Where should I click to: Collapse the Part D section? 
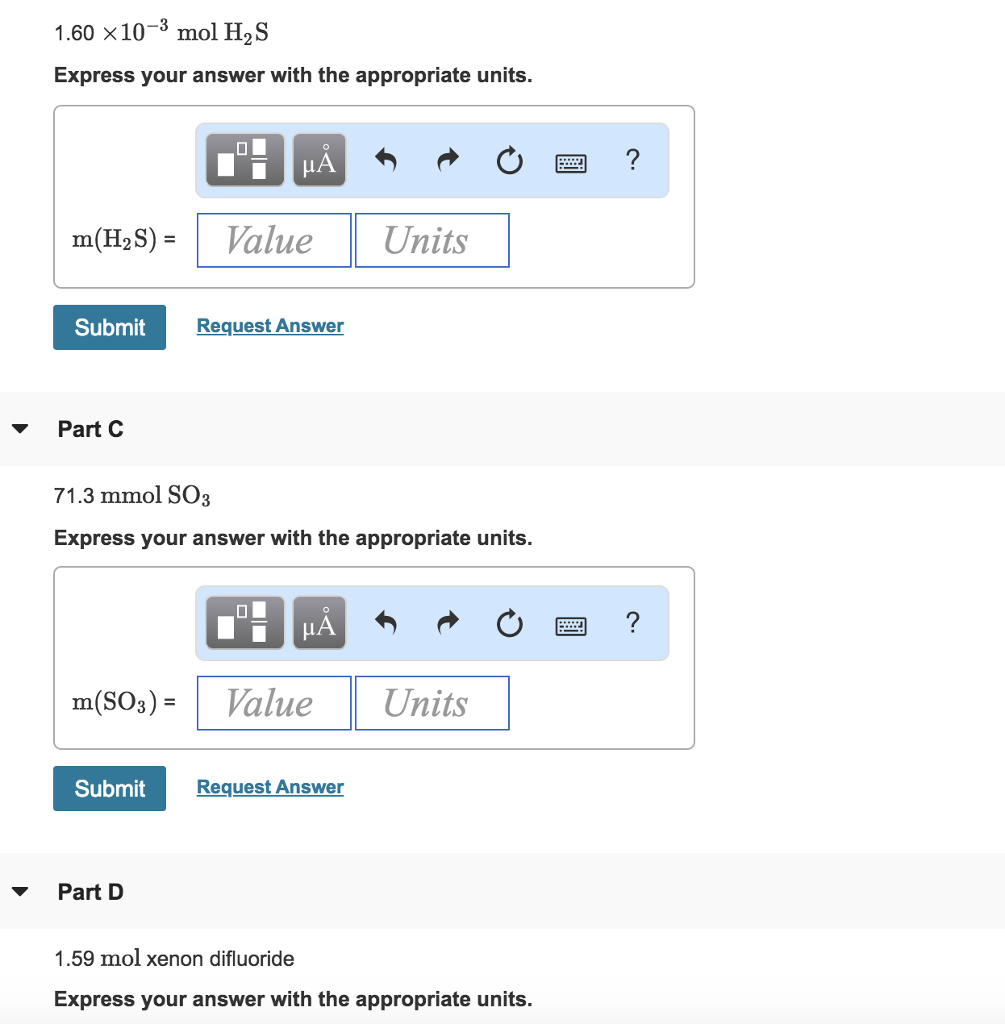[x=20, y=891]
